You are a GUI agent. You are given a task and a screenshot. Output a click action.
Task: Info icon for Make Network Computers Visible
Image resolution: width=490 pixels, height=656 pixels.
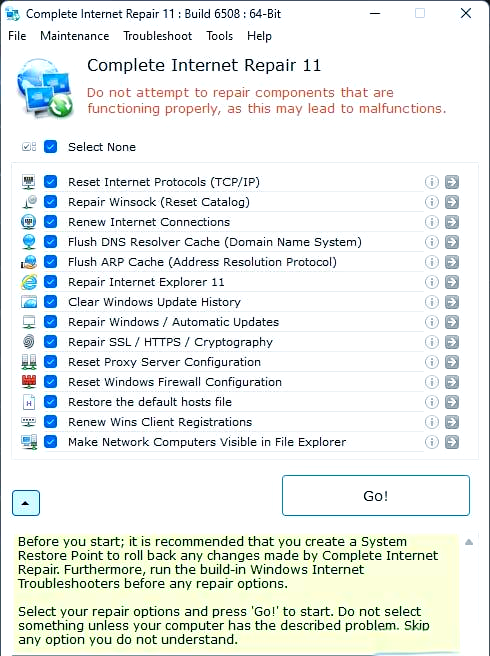click(x=432, y=442)
